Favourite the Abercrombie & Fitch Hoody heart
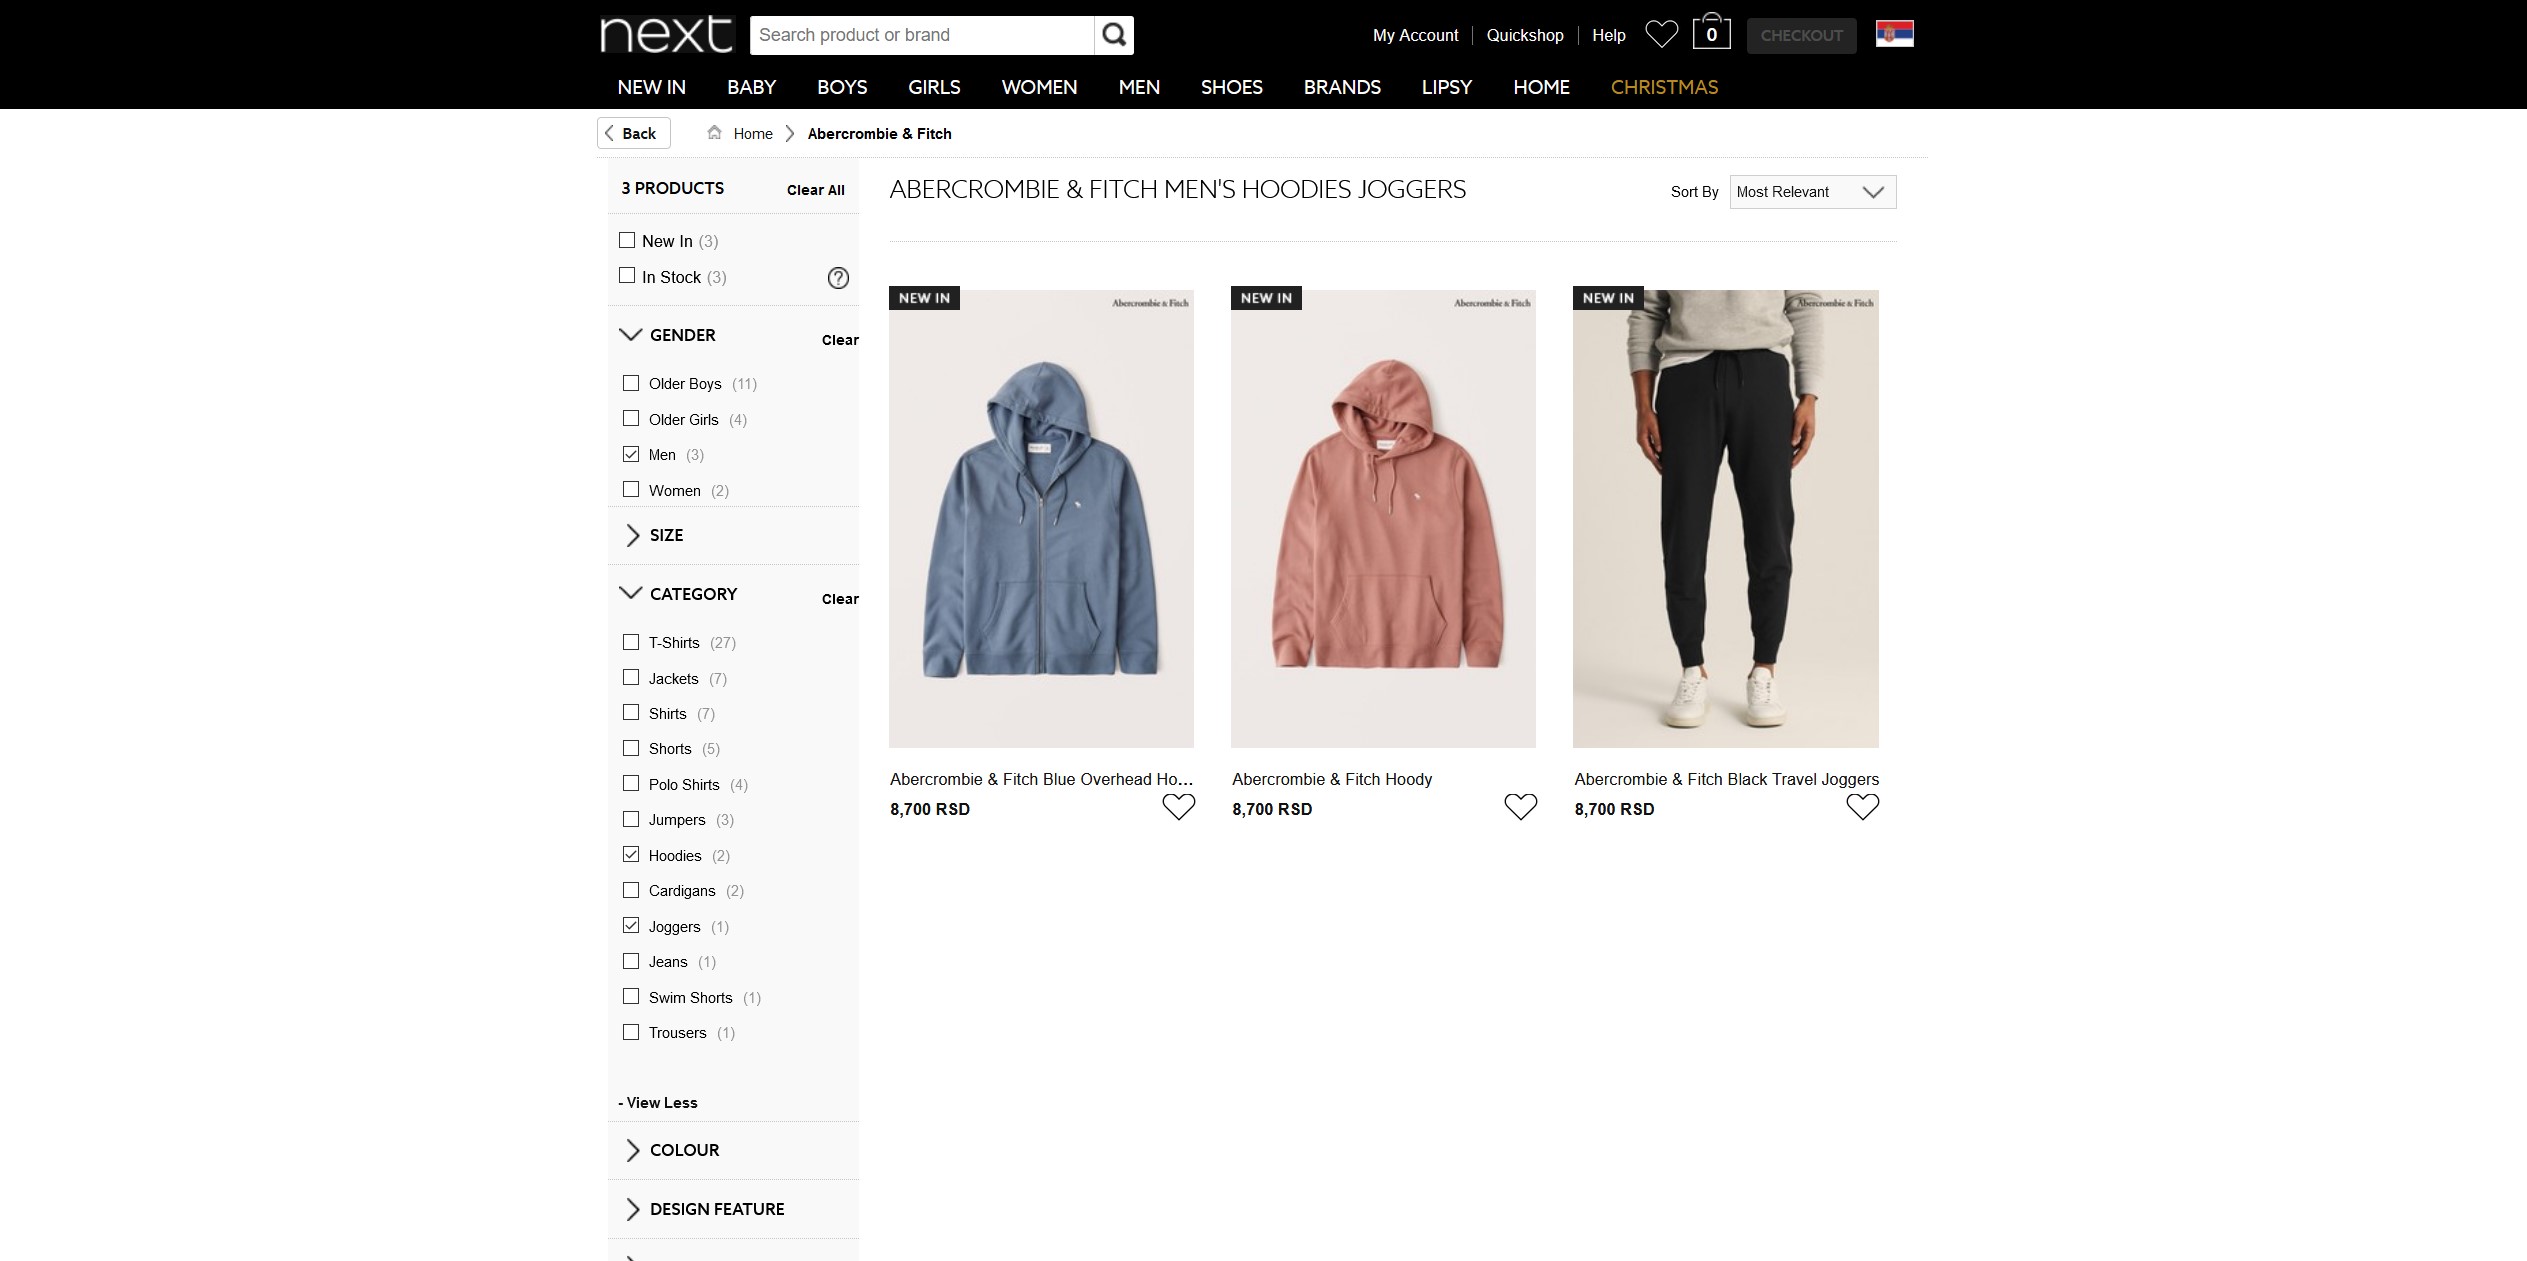The image size is (2527, 1261). pos(1520,806)
